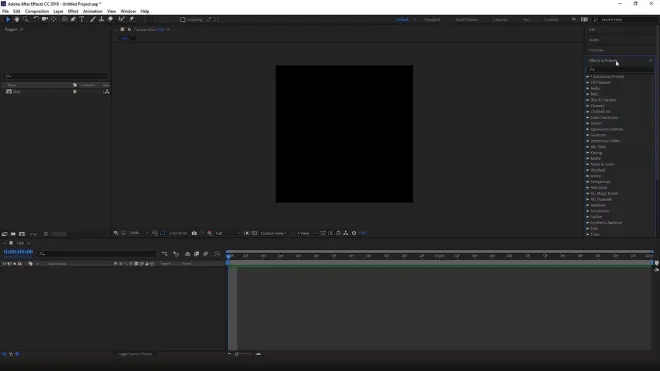Viewport: 660px width, 371px height.
Task: Open the Effects & Presets panel menu icon
Action: [x=650, y=61]
